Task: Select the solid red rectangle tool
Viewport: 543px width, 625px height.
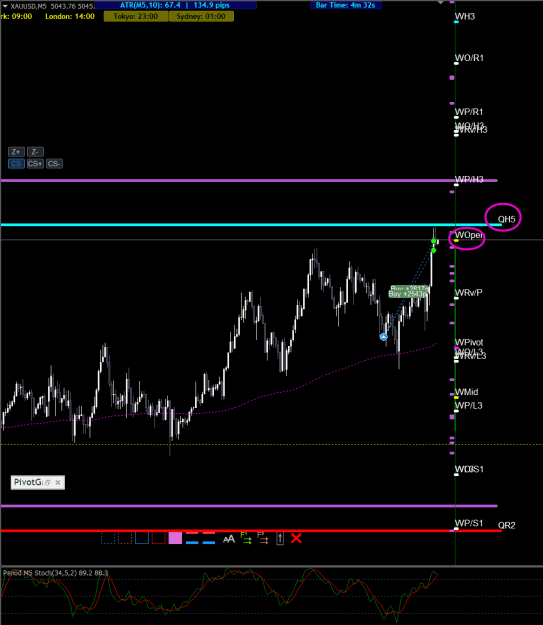Action: (159, 538)
